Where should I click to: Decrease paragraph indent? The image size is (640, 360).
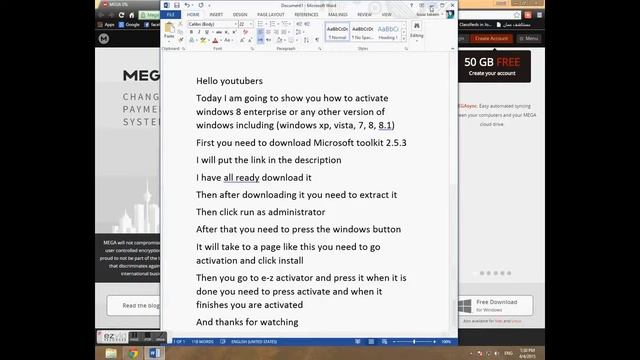[299, 24]
